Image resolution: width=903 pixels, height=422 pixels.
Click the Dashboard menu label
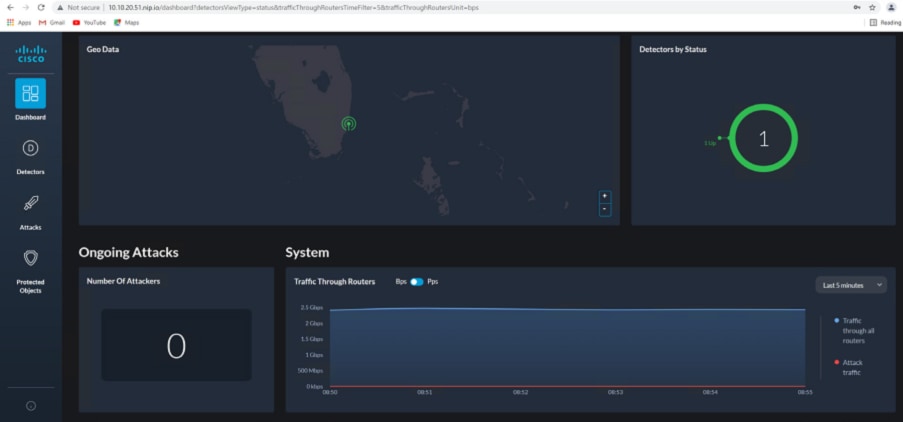(x=31, y=117)
